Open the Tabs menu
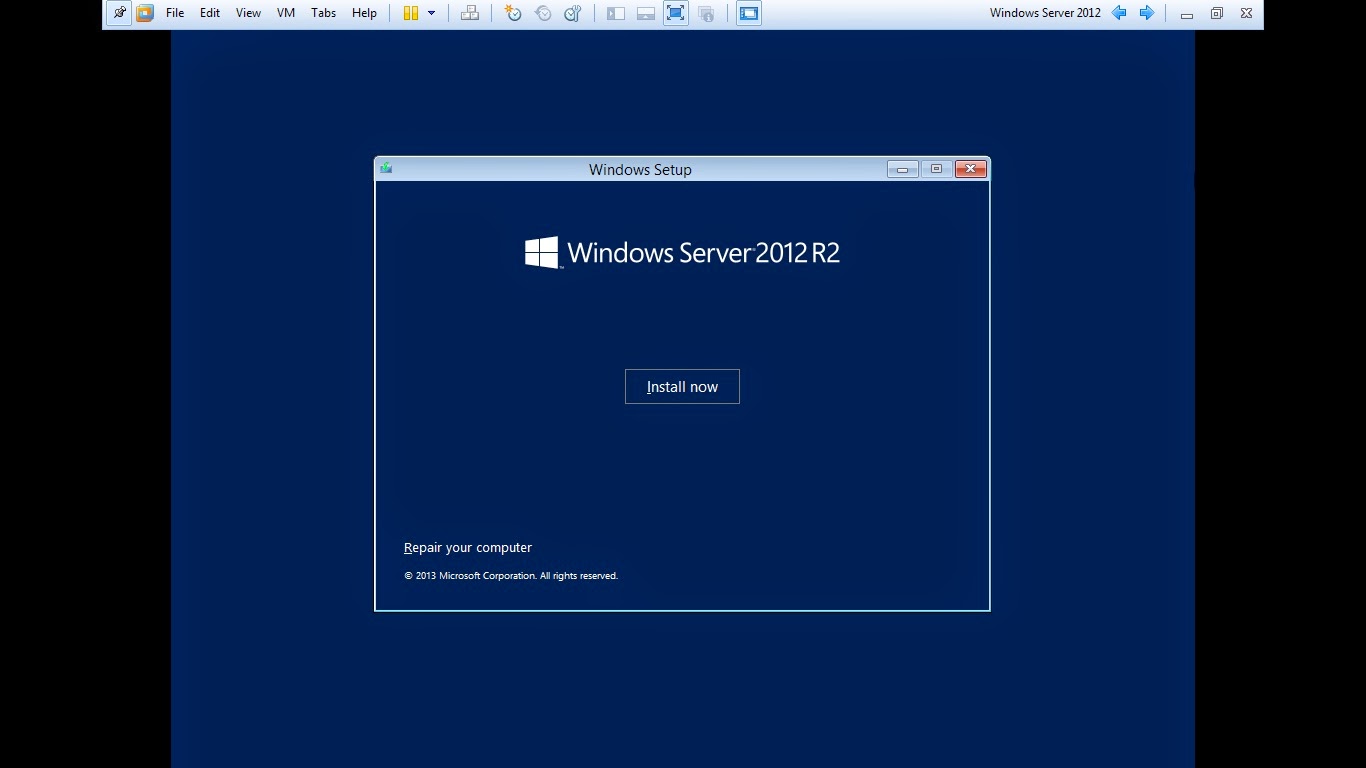The image size is (1366, 768). point(323,13)
